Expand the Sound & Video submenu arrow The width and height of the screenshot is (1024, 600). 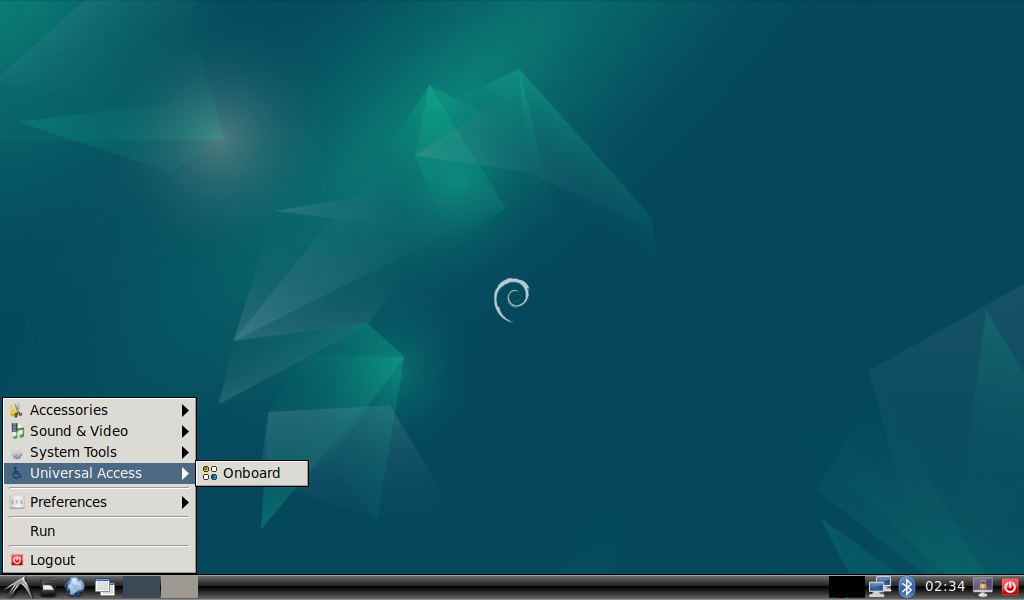(185, 431)
